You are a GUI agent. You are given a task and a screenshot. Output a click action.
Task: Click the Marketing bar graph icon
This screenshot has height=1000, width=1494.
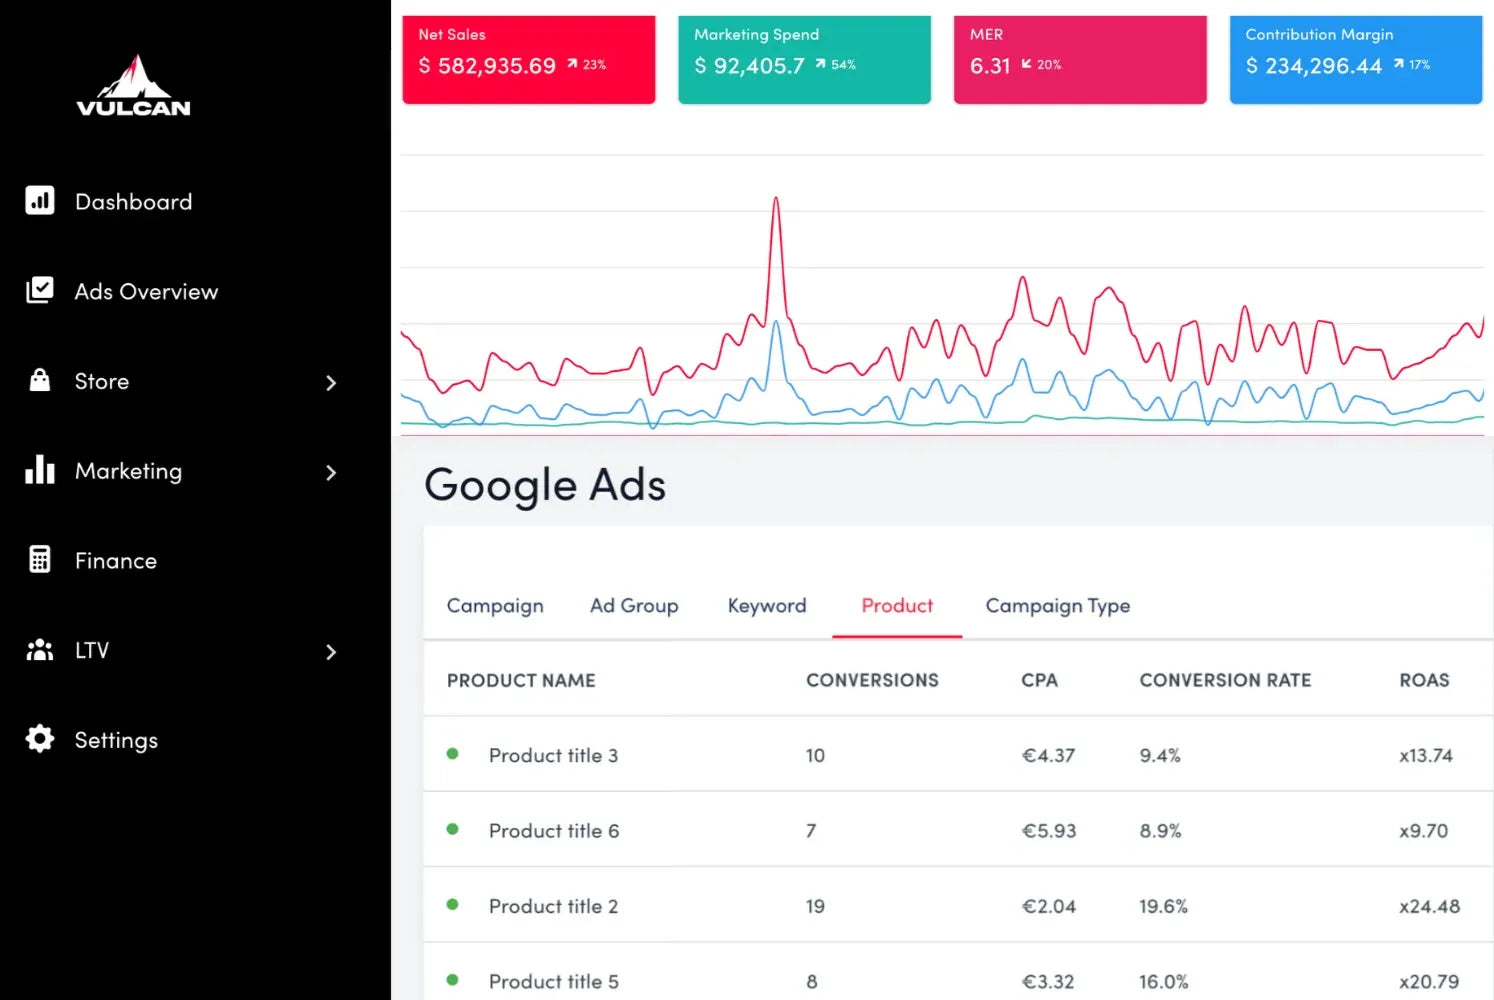pyautogui.click(x=40, y=470)
